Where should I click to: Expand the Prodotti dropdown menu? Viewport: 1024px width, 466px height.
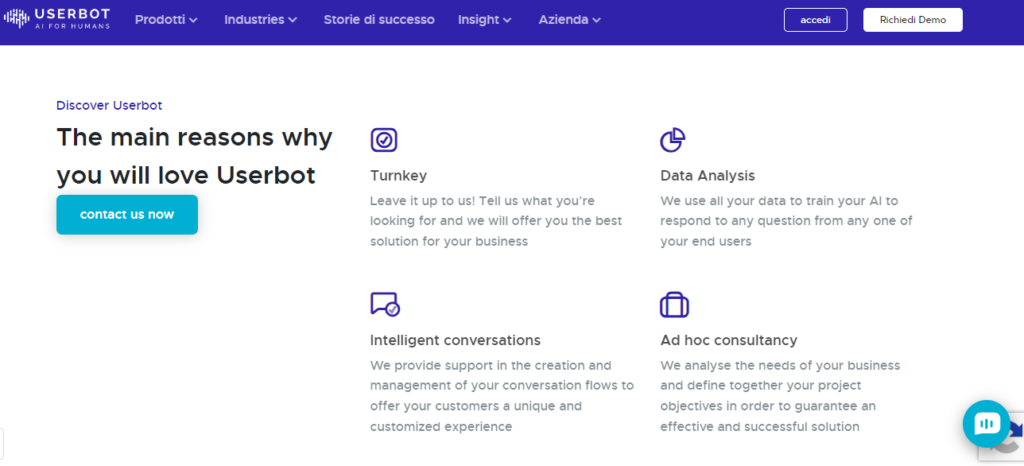click(x=166, y=20)
